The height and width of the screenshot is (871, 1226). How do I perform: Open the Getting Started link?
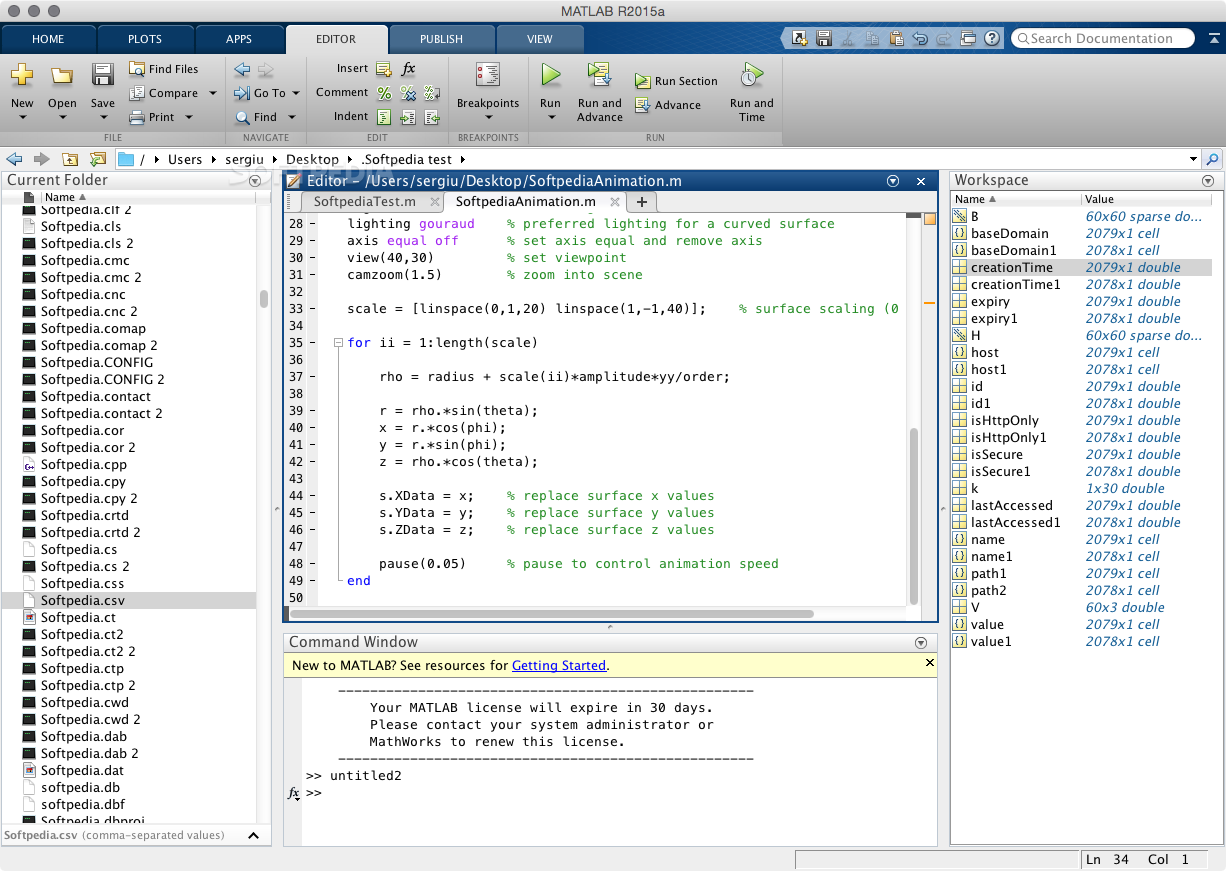(558, 665)
